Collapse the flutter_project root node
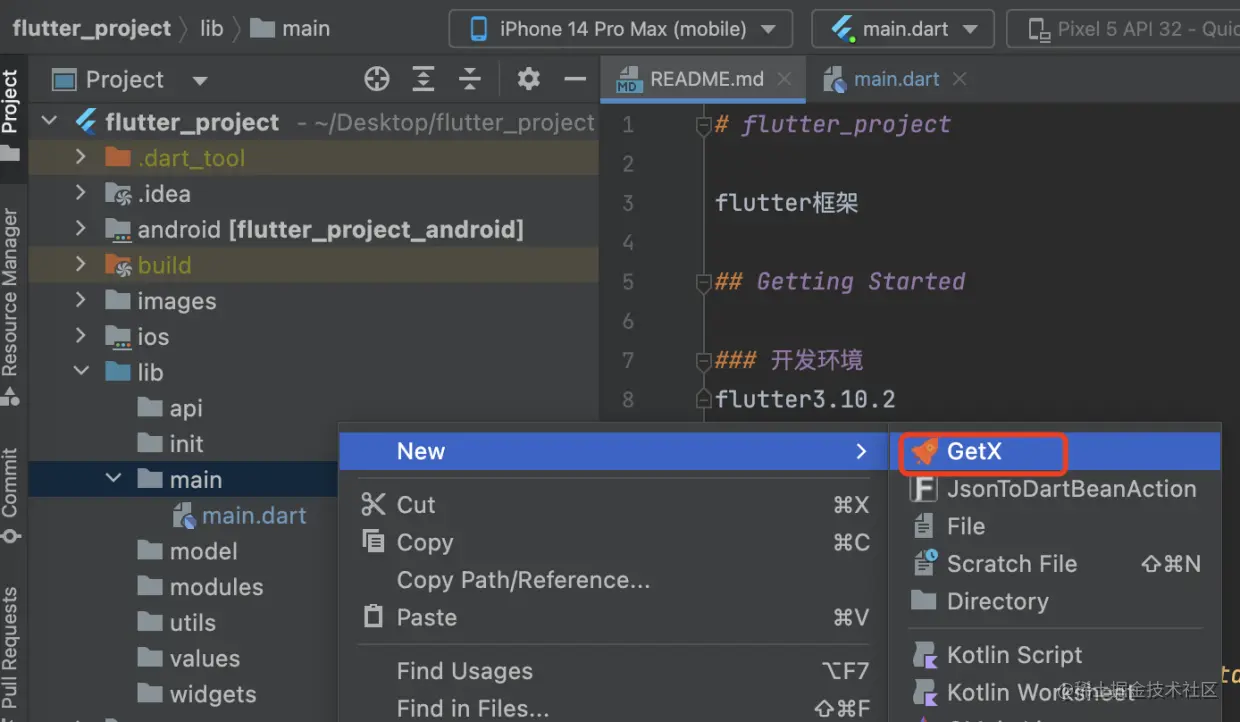1240x722 pixels. [49, 122]
